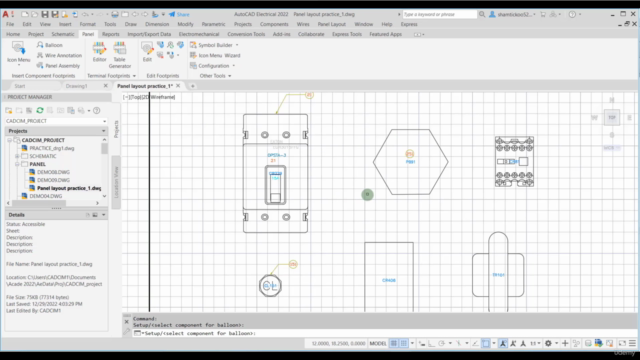Click the Autodesk App Store cart icon

[x=543, y=14]
